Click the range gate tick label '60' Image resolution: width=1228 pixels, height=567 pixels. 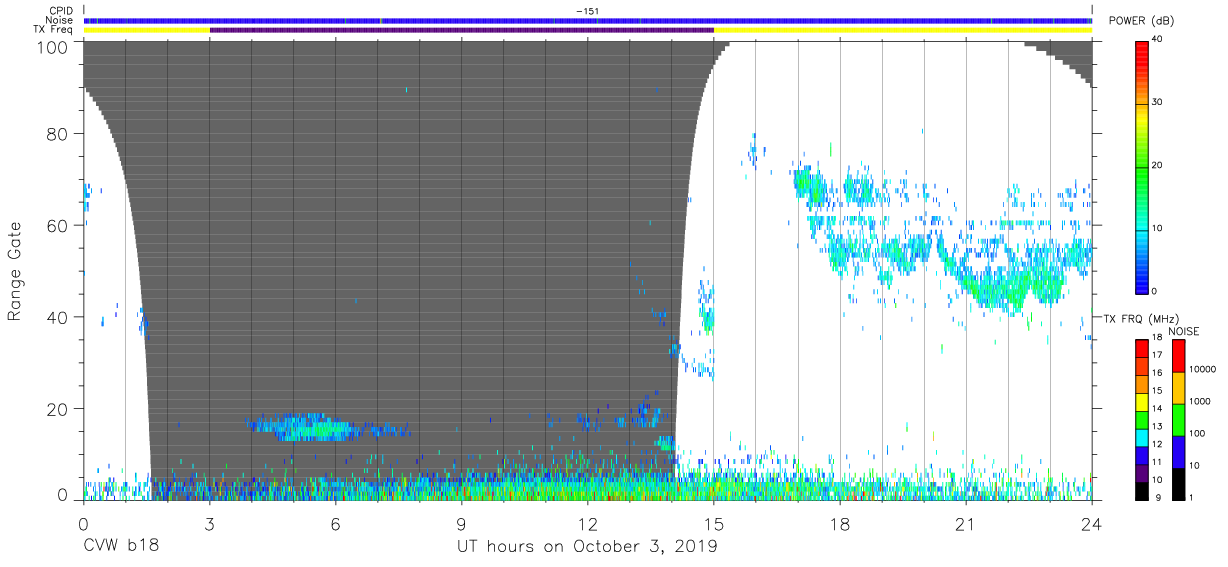pyautogui.click(x=59, y=226)
